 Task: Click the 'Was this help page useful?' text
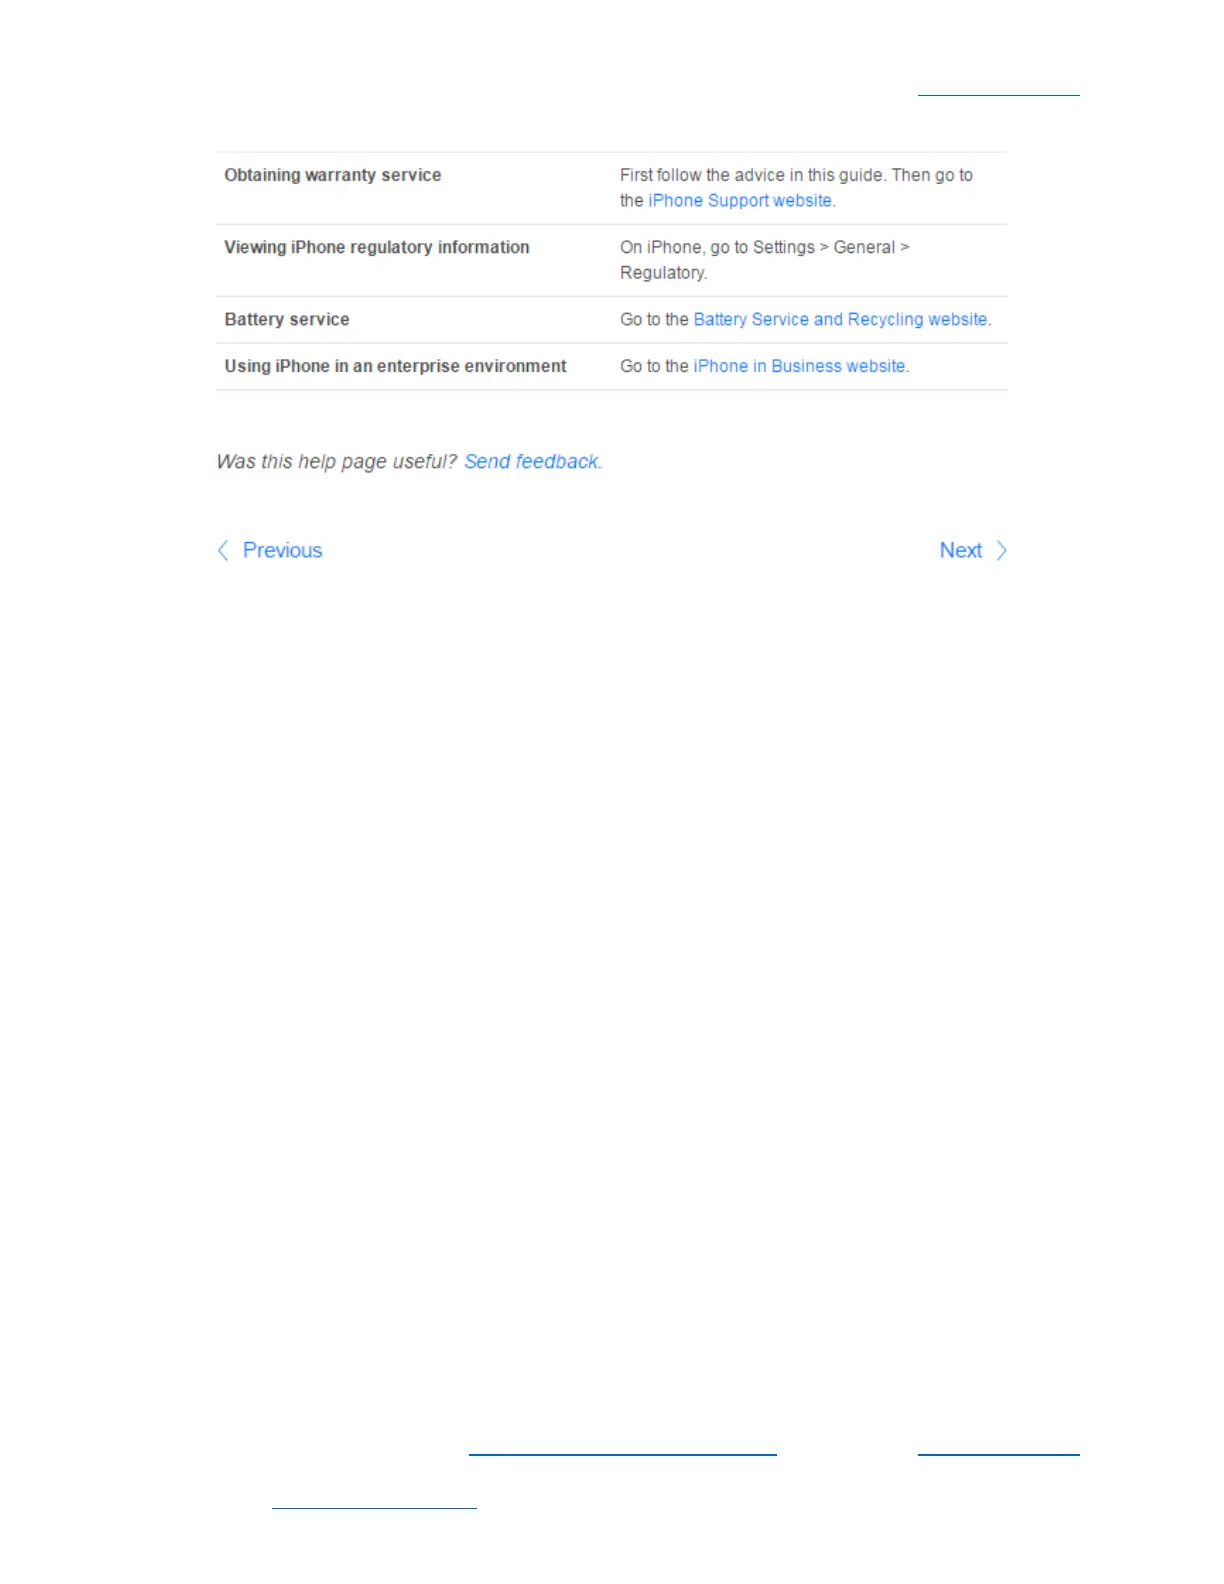[x=337, y=462]
